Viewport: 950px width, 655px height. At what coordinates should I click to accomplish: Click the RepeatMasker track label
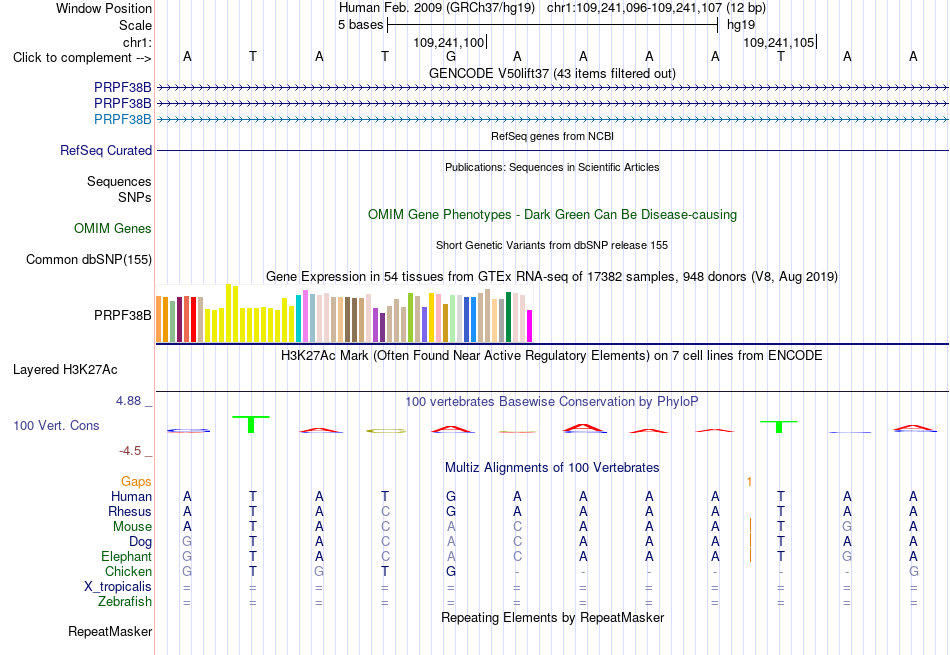pos(110,631)
